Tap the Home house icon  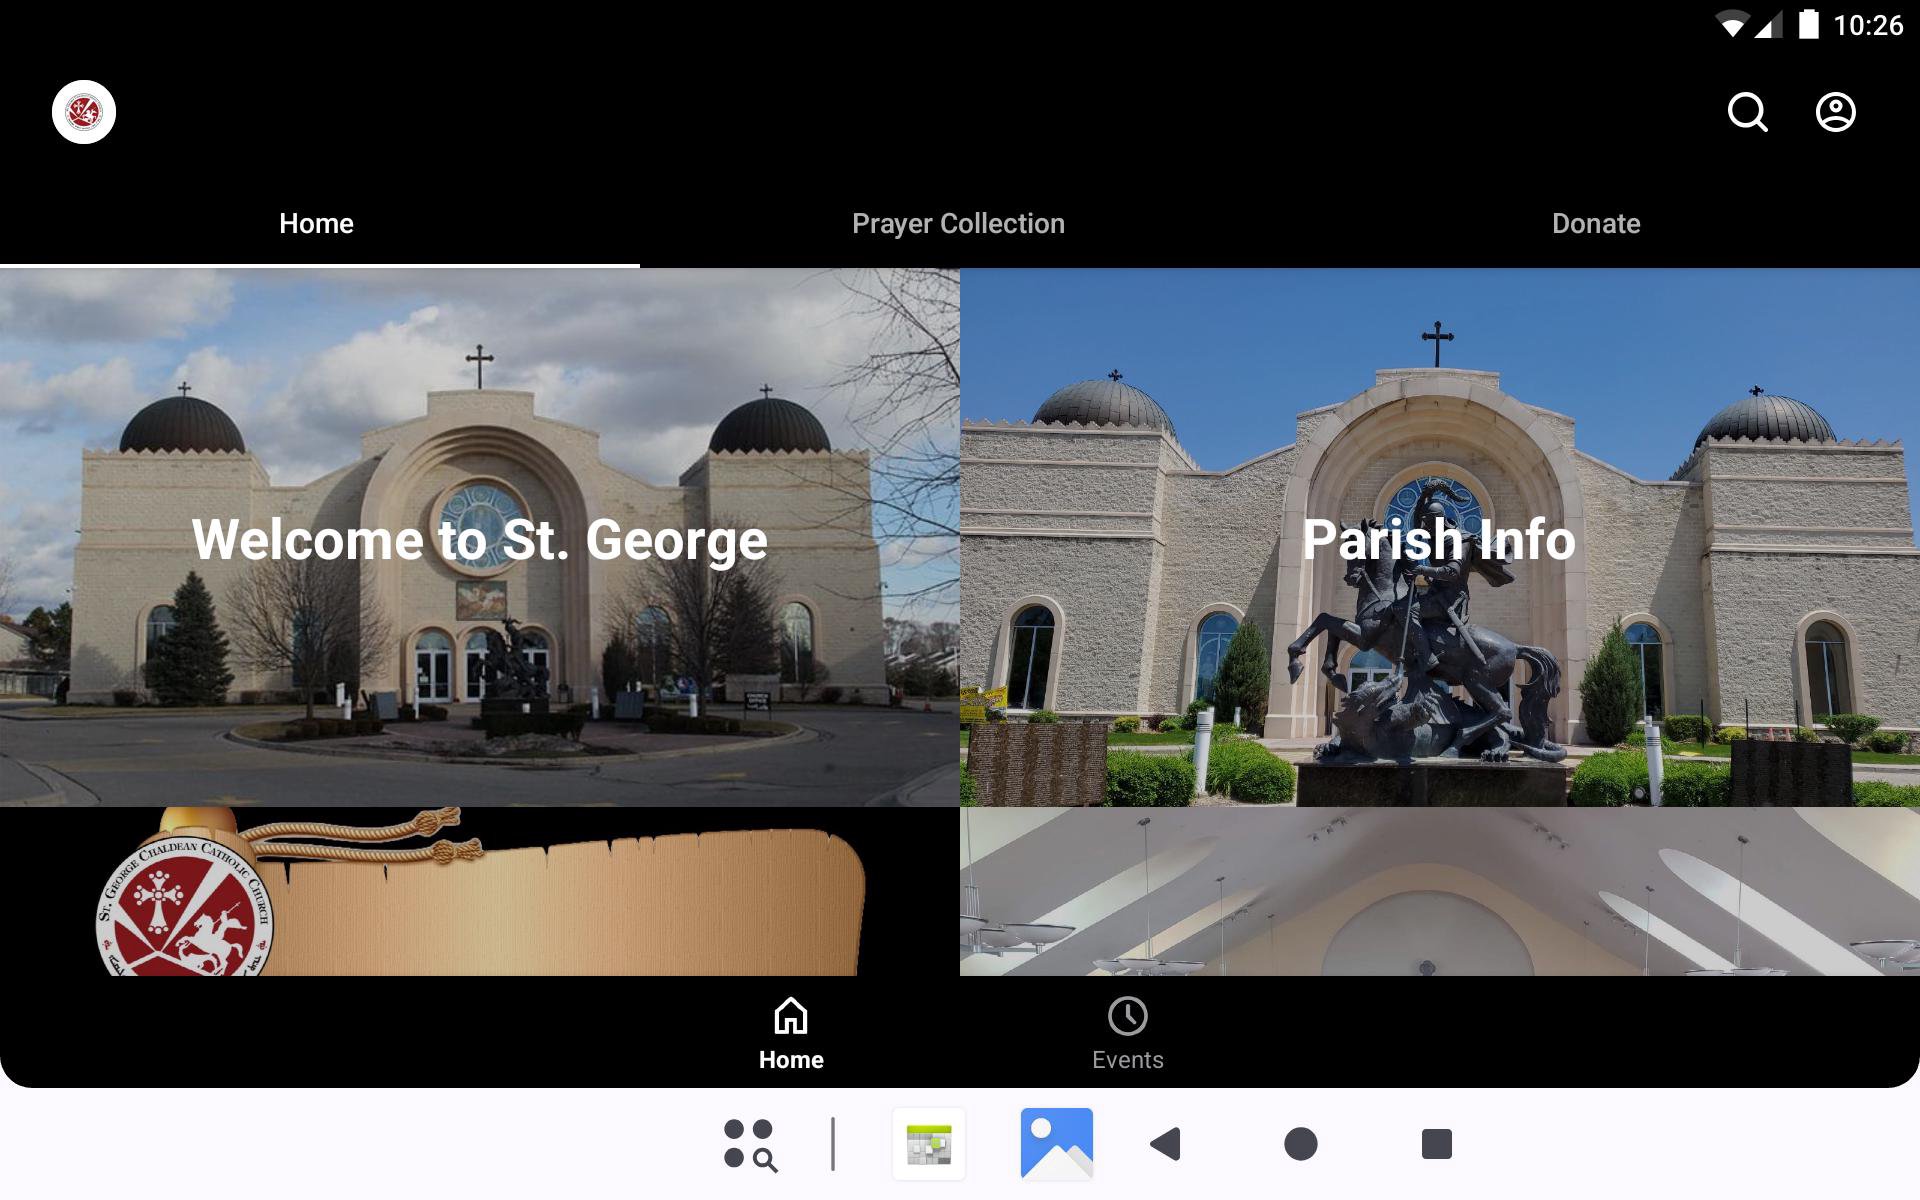click(x=790, y=1016)
